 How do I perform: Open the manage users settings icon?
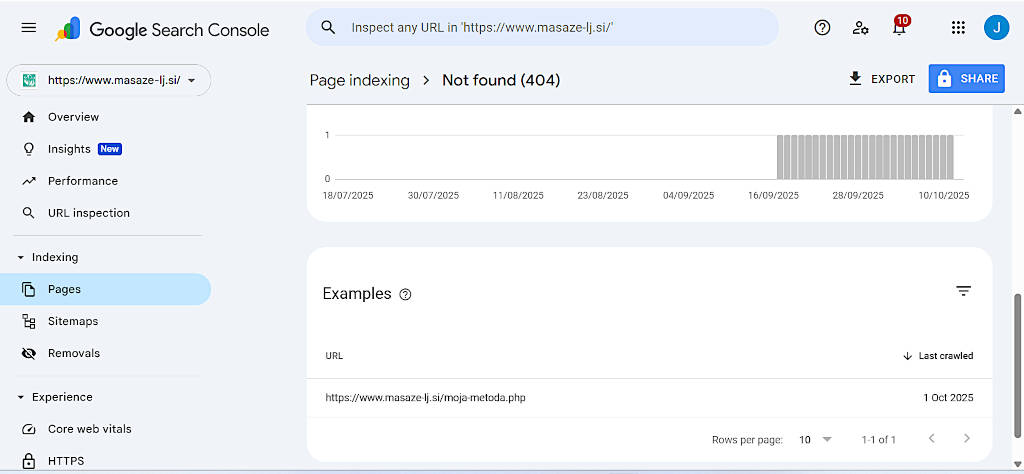tap(860, 28)
